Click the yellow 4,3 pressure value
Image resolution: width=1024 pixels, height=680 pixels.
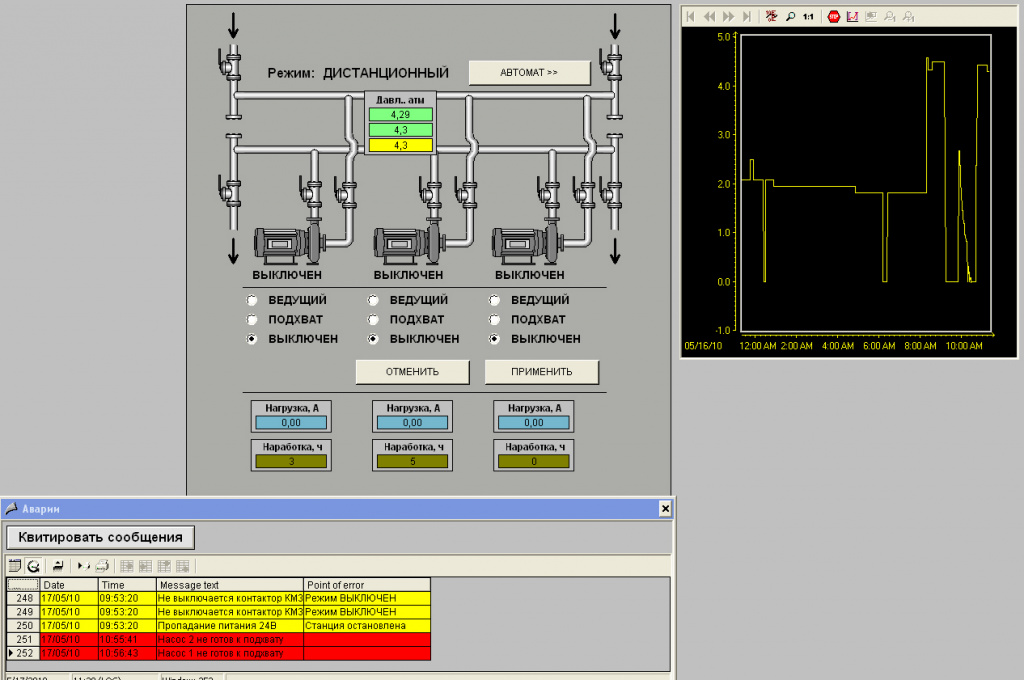pyautogui.click(x=400, y=146)
